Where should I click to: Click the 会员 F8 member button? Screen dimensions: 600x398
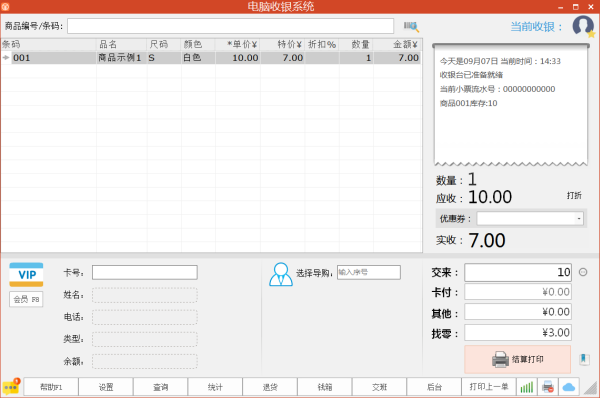click(x=26, y=299)
